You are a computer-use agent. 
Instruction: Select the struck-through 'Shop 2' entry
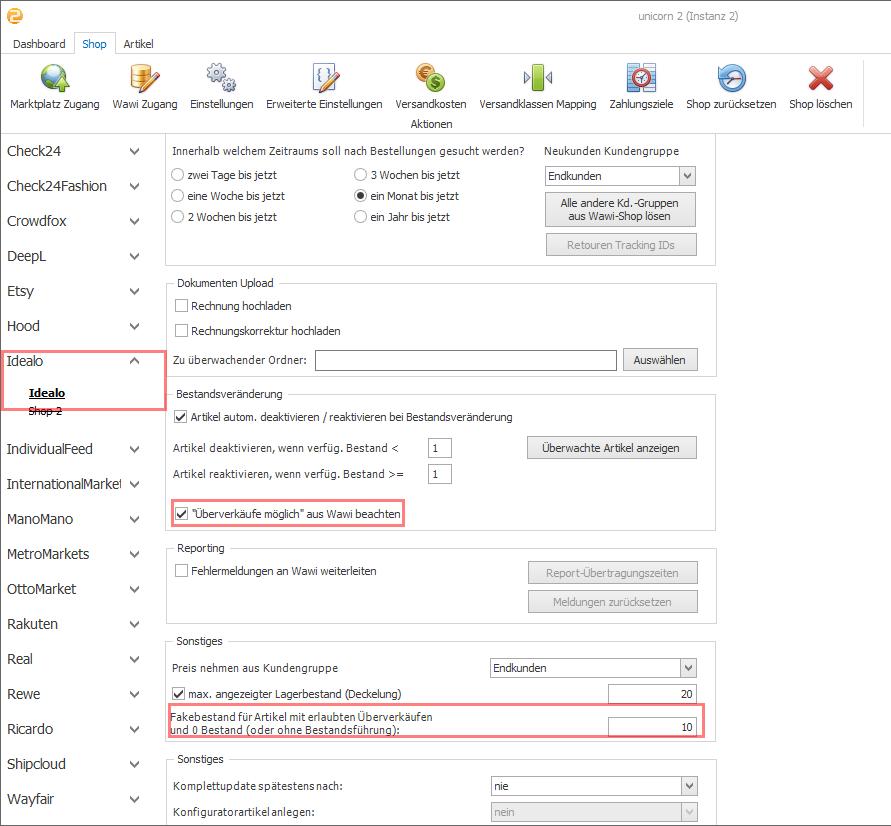[45, 411]
